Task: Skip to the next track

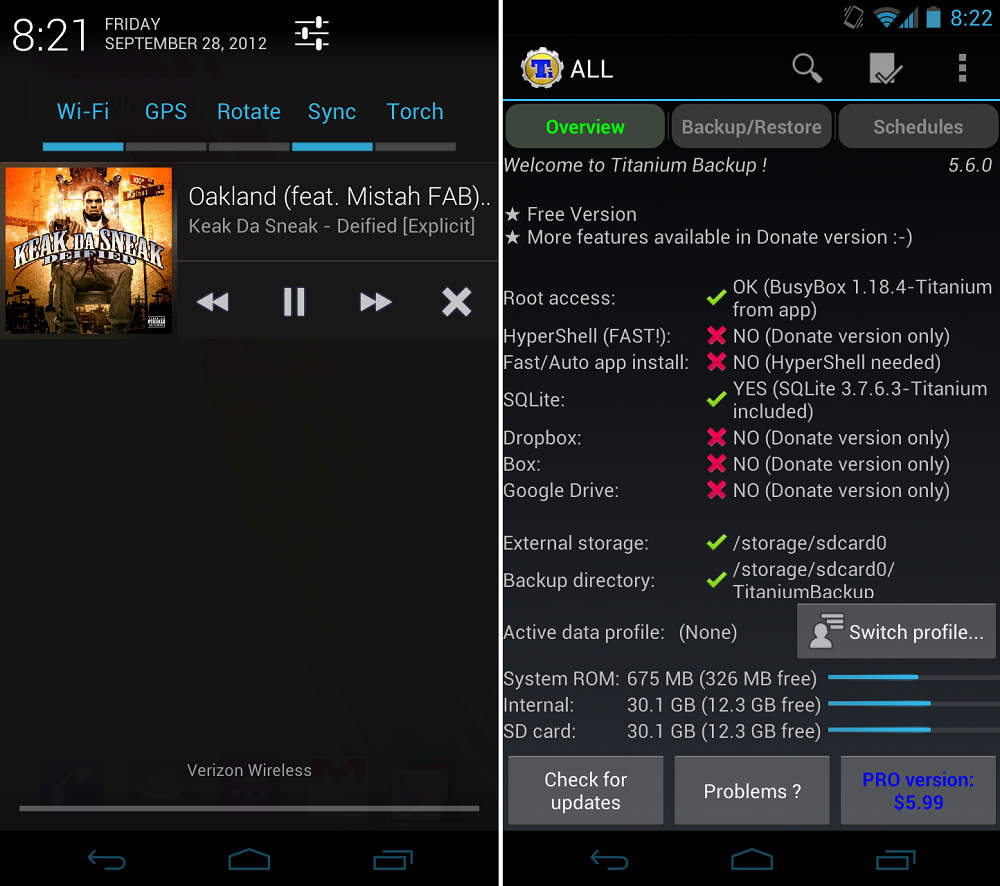Action: coord(375,302)
